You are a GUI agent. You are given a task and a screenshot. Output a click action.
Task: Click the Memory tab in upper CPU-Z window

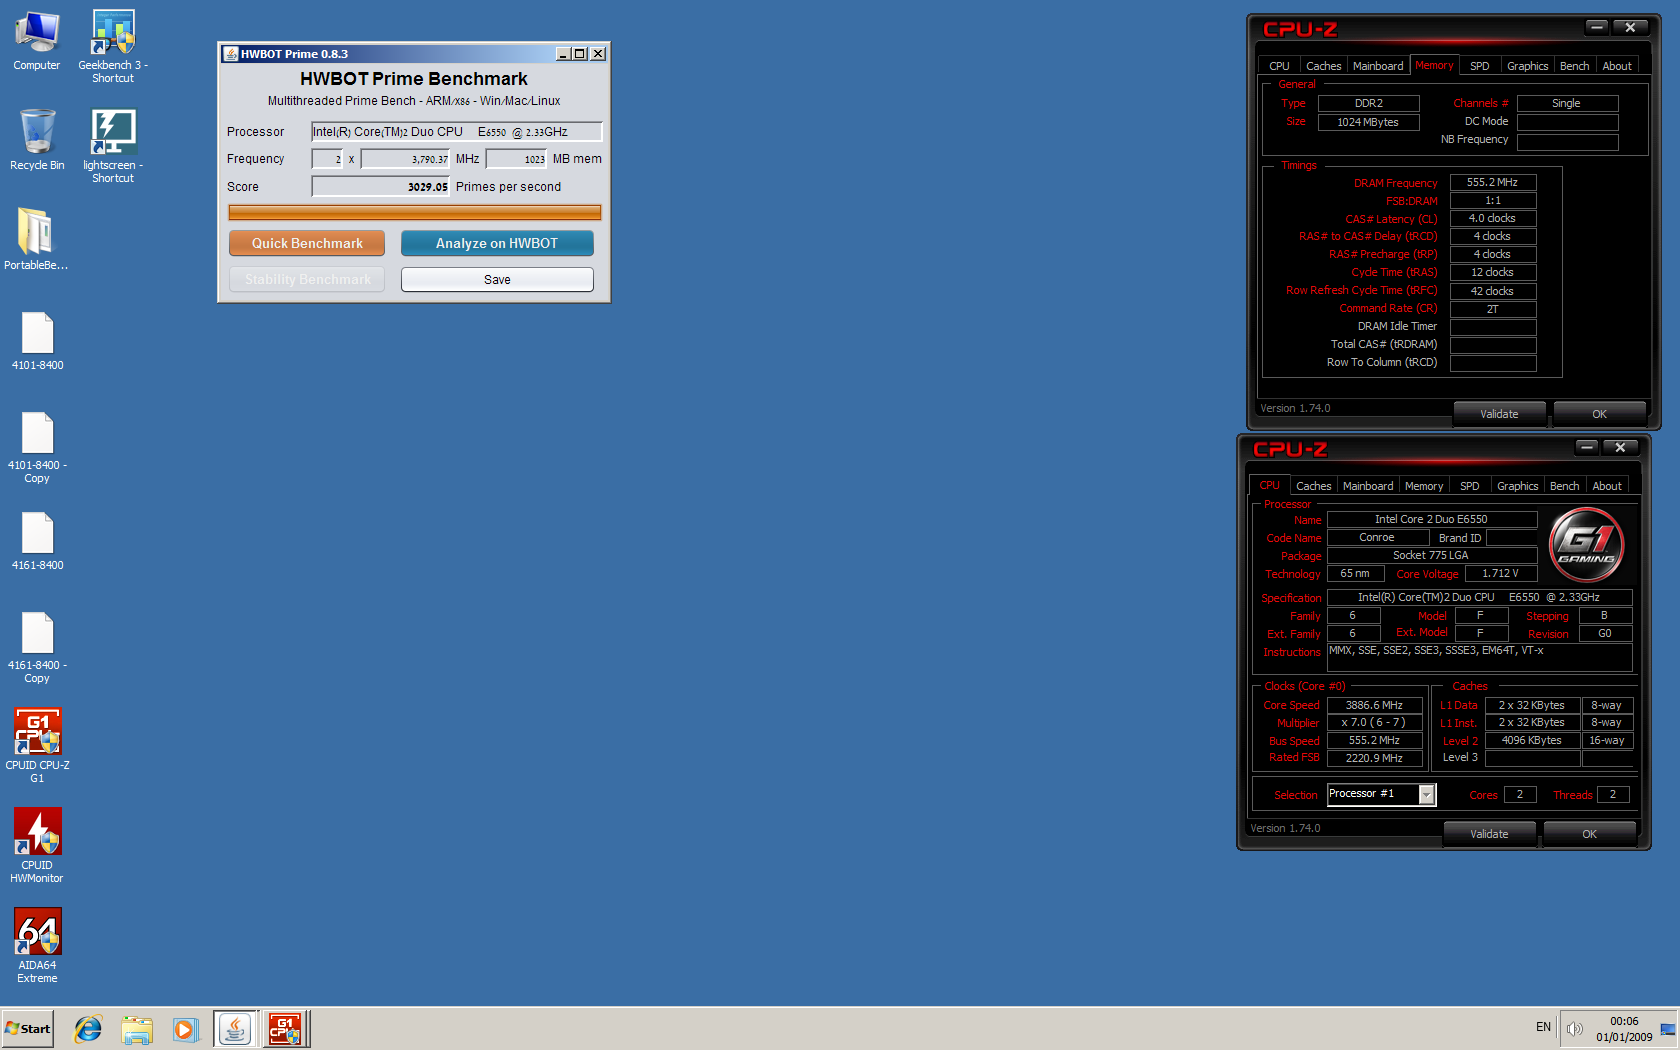point(1434,65)
